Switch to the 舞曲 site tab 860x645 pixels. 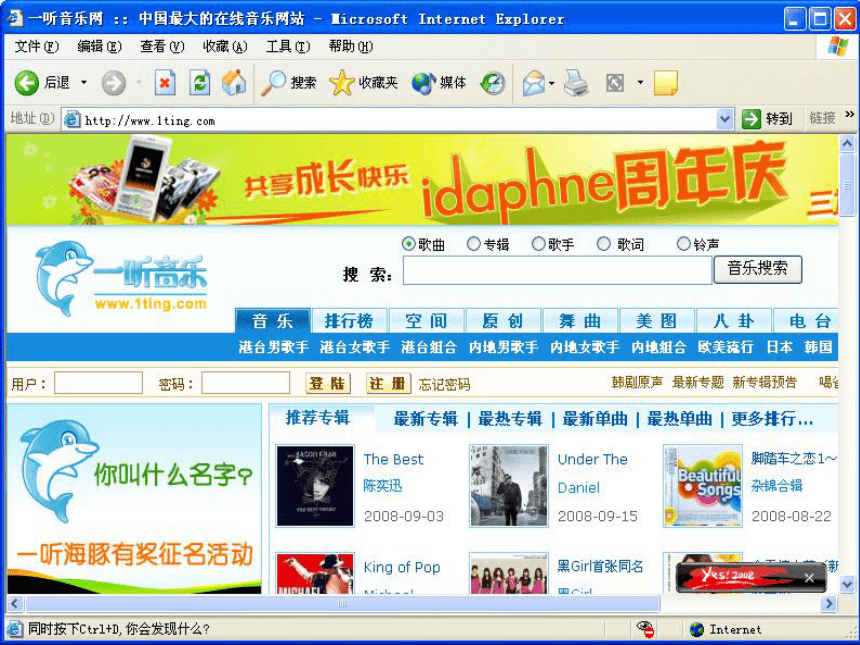(580, 321)
